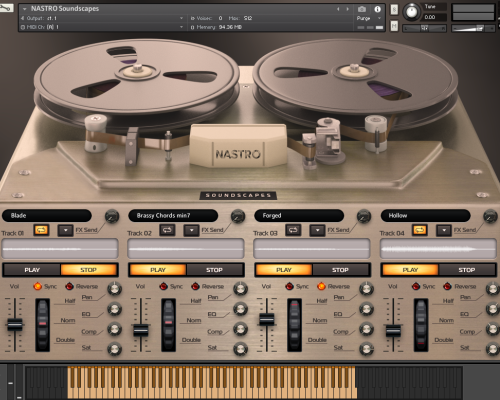Open the instrument info icon

pos(377,9)
